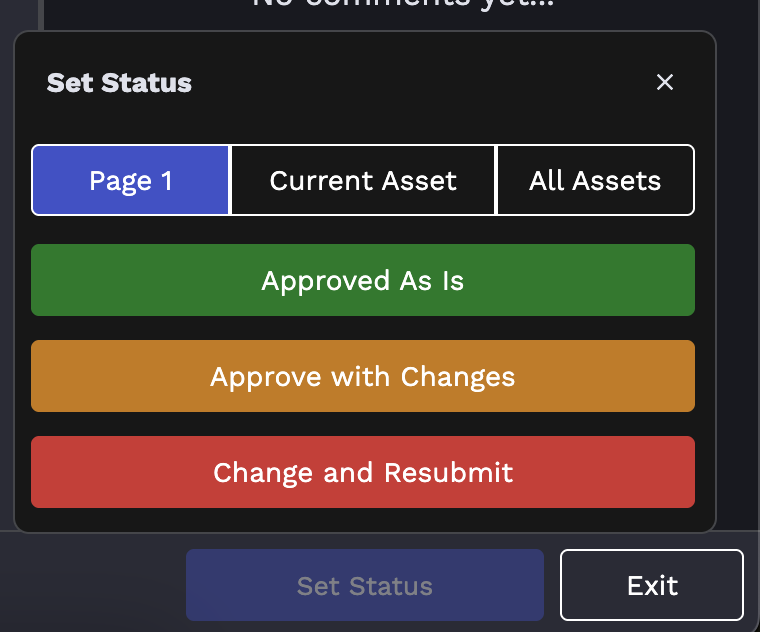The image size is (760, 632).
Task: Select the Page 1 scope tab
Action: point(131,180)
